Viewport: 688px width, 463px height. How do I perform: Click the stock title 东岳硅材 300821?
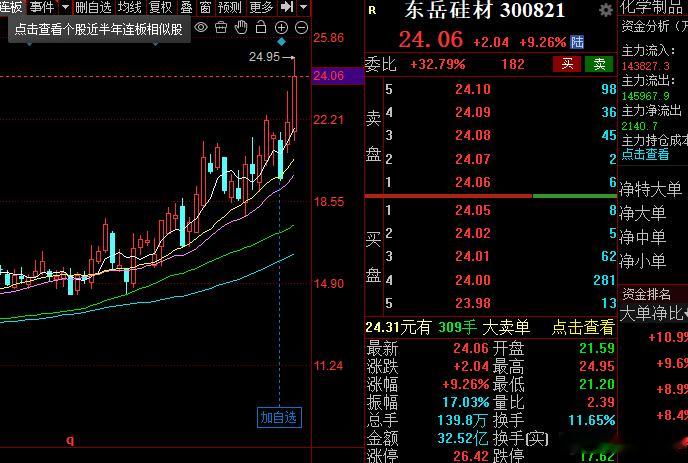click(x=484, y=10)
